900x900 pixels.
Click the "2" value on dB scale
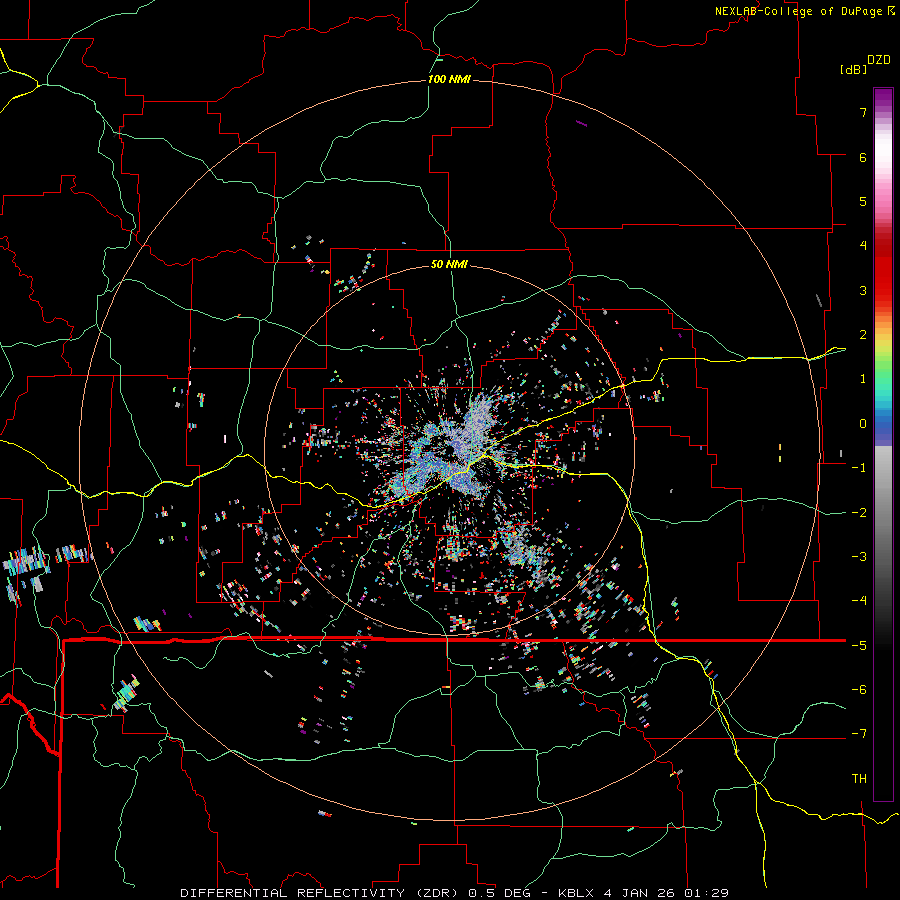click(x=863, y=335)
